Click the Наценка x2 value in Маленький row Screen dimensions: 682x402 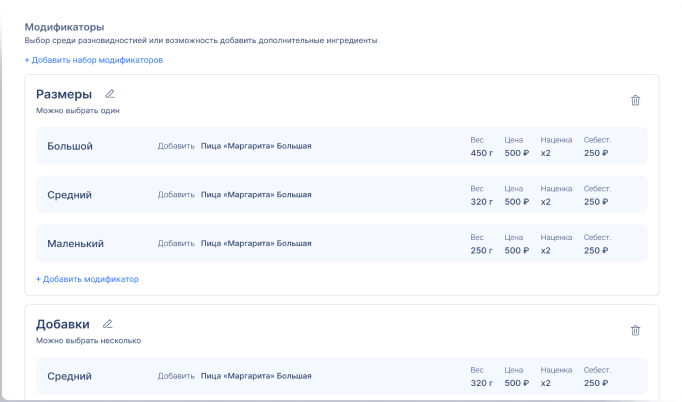tap(546, 250)
